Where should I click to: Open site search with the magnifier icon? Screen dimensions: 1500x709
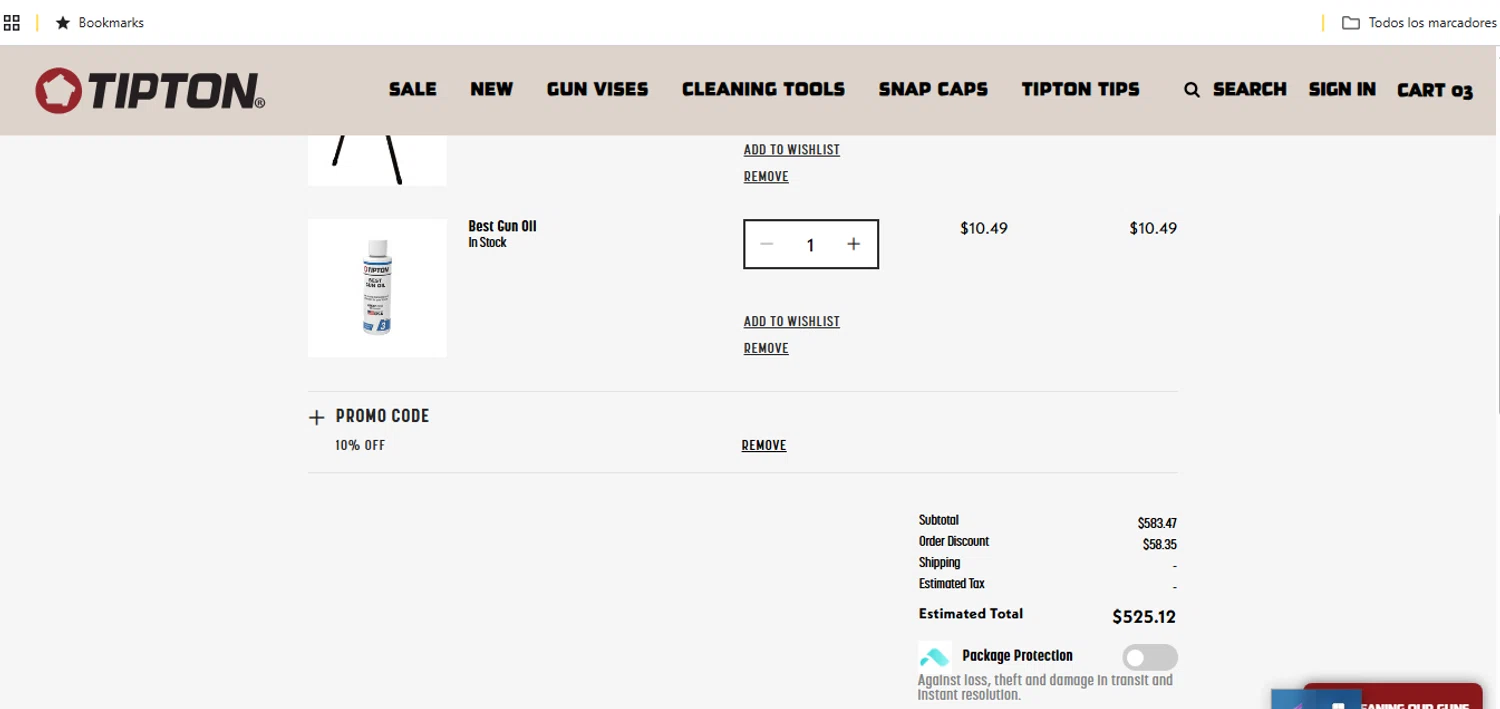pos(1192,90)
